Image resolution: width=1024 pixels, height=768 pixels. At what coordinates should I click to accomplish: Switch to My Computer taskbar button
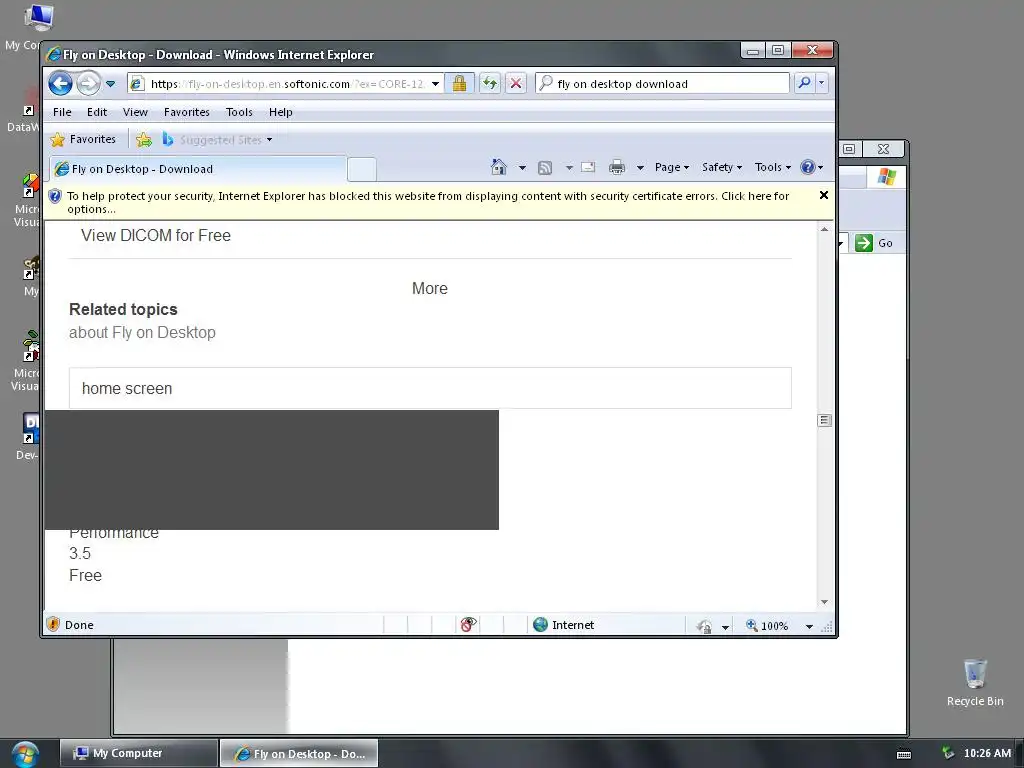(138, 753)
